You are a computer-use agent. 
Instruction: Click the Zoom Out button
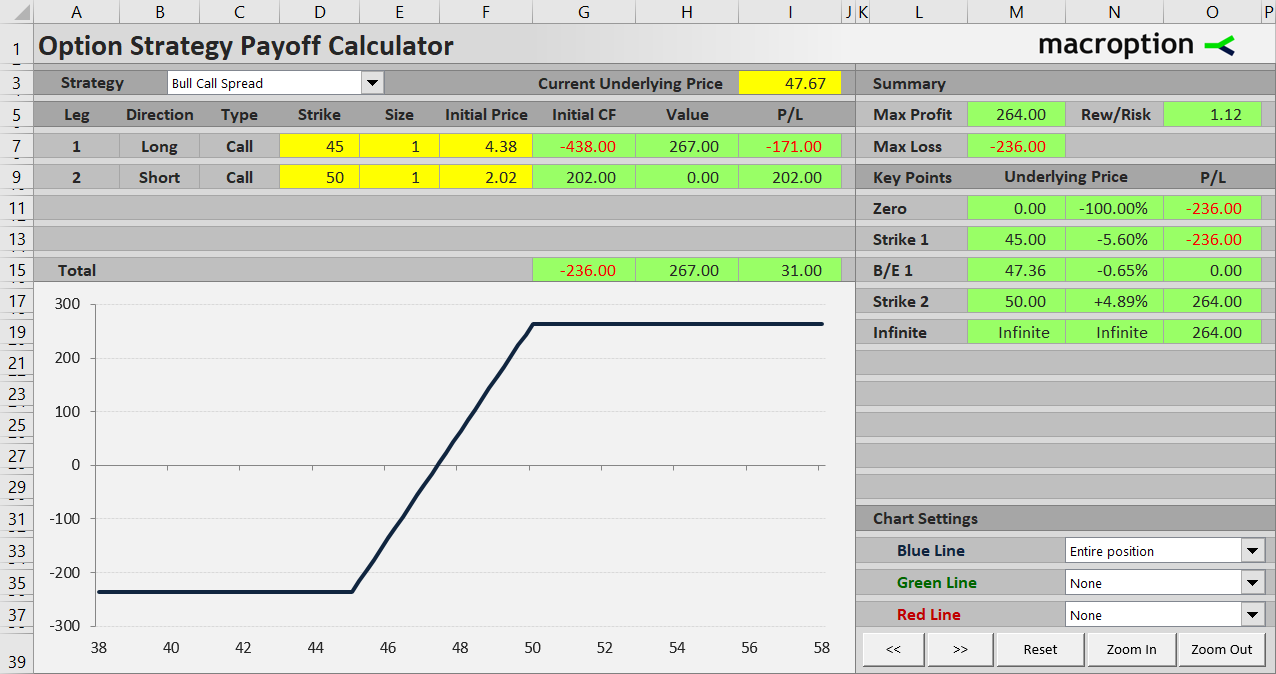pos(1221,649)
